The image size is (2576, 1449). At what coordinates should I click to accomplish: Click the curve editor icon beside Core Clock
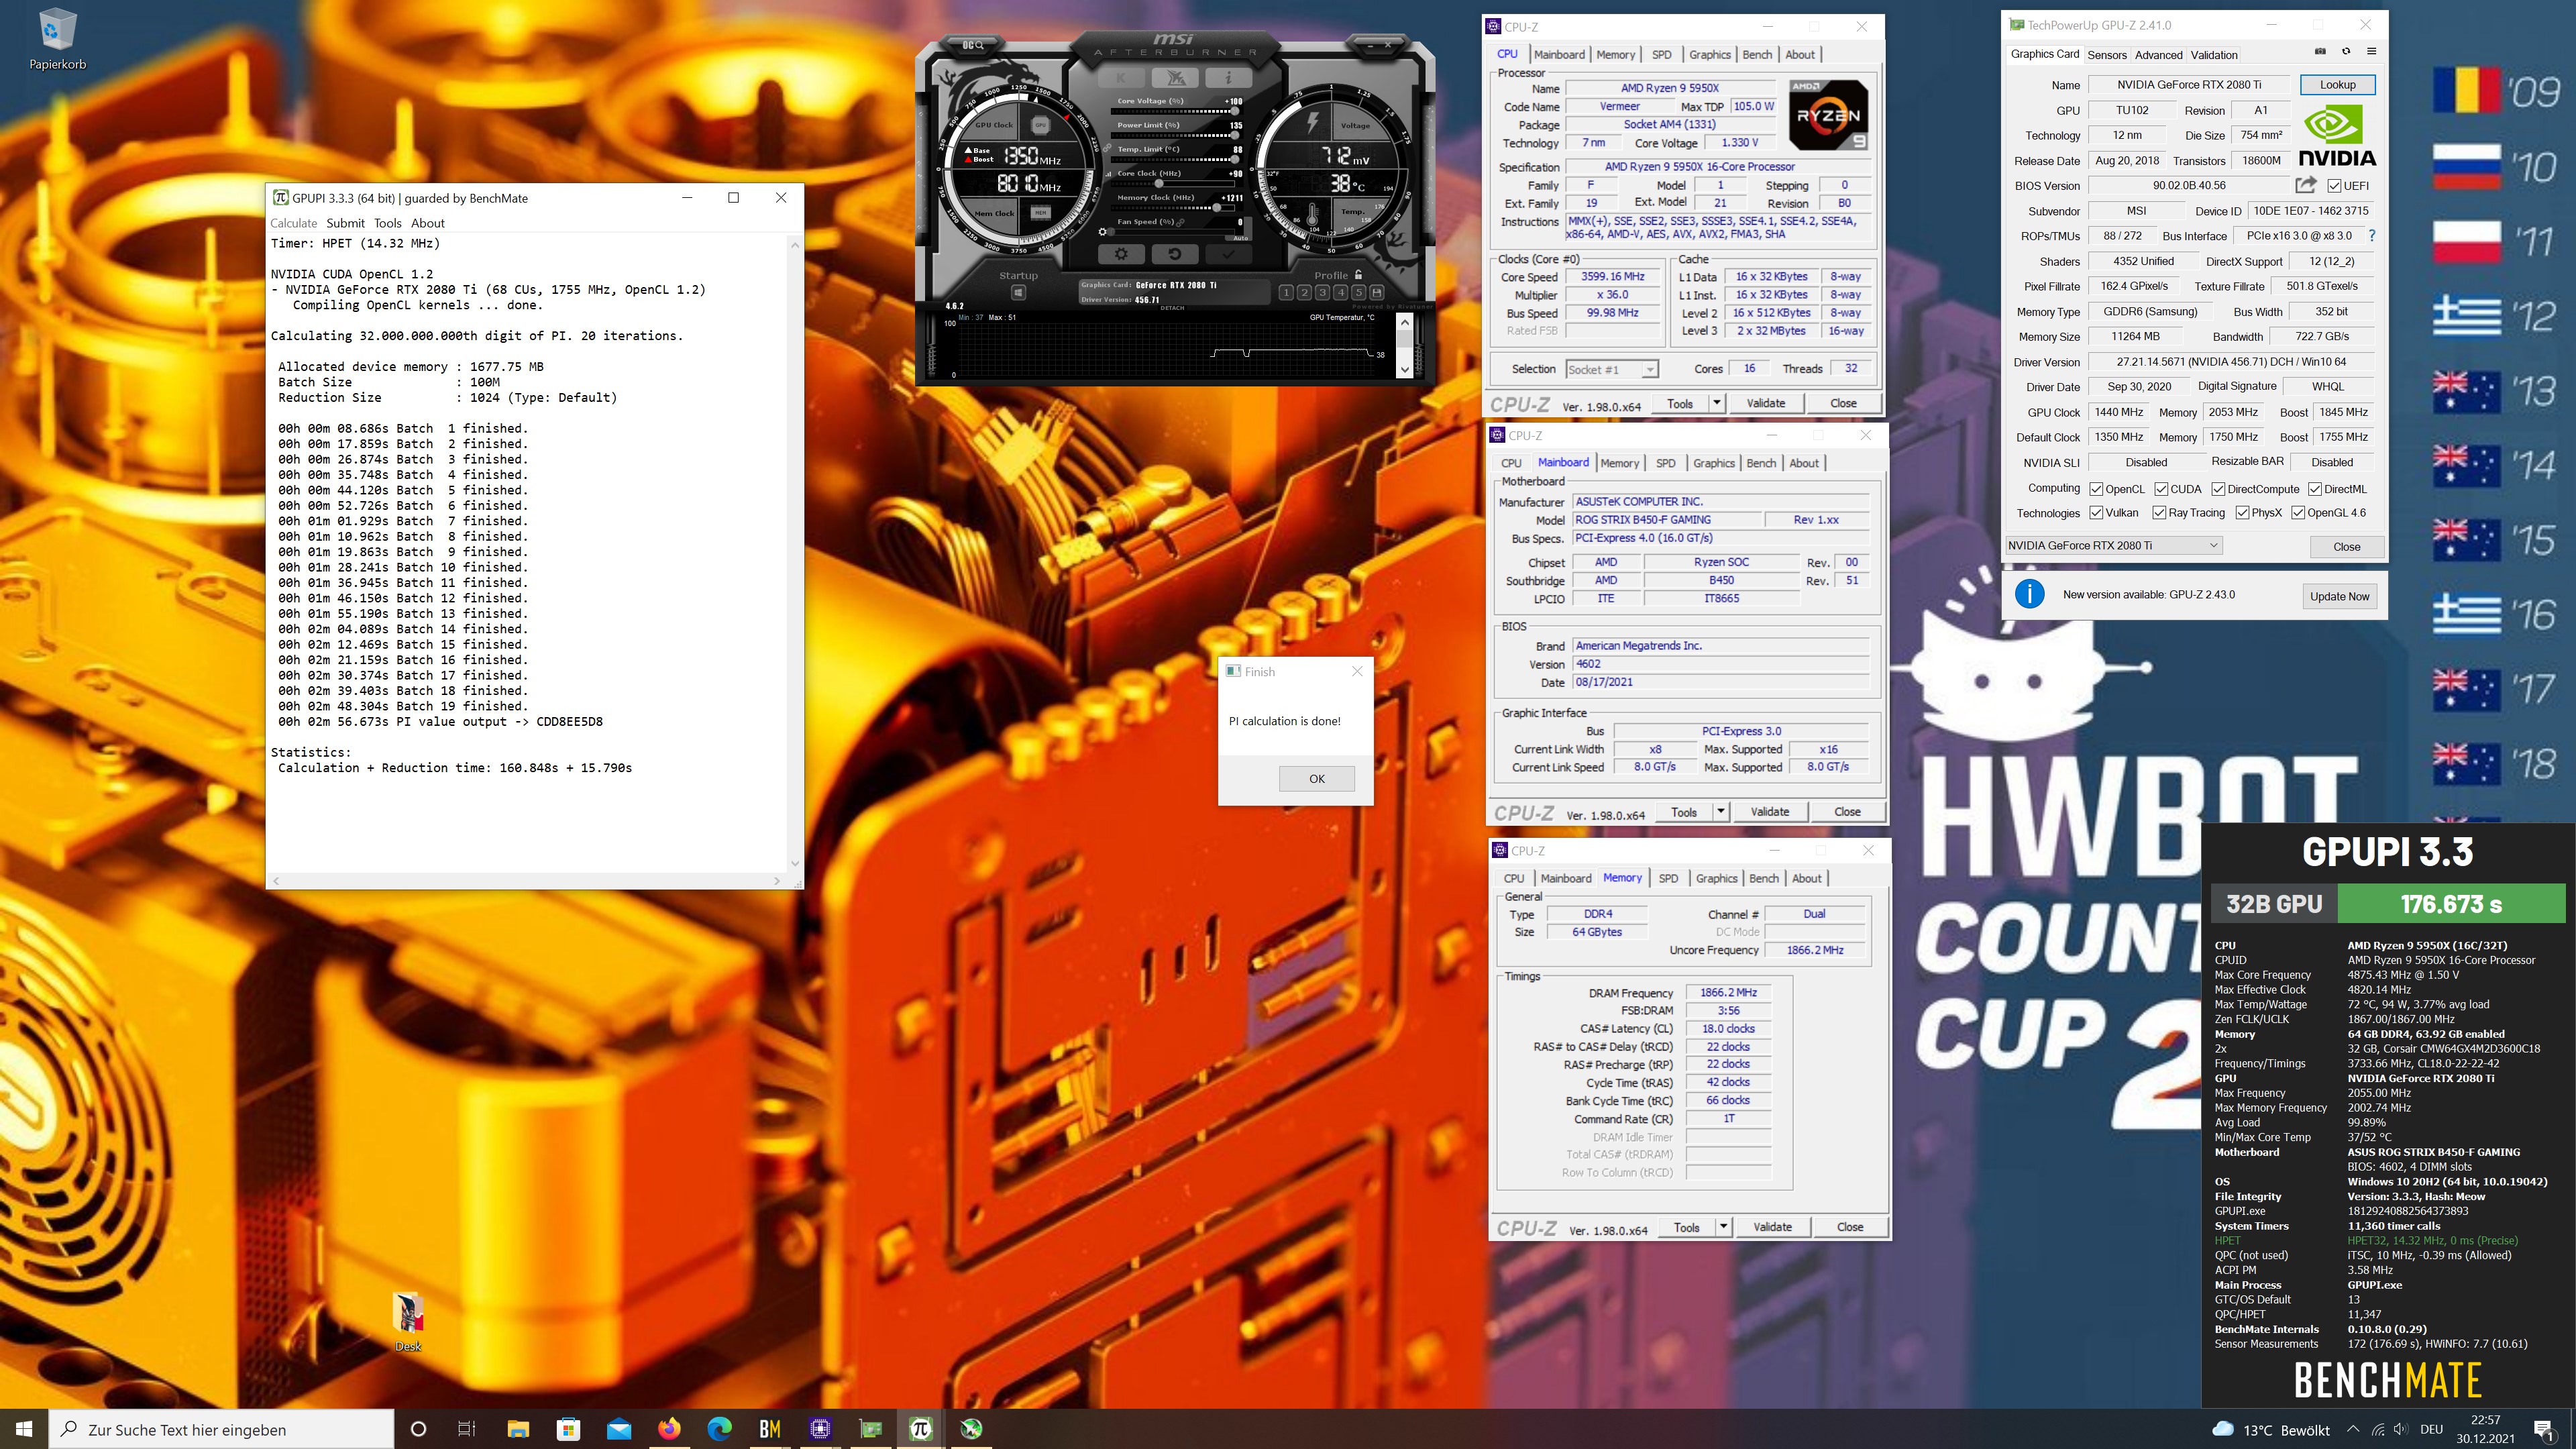[x=1108, y=174]
